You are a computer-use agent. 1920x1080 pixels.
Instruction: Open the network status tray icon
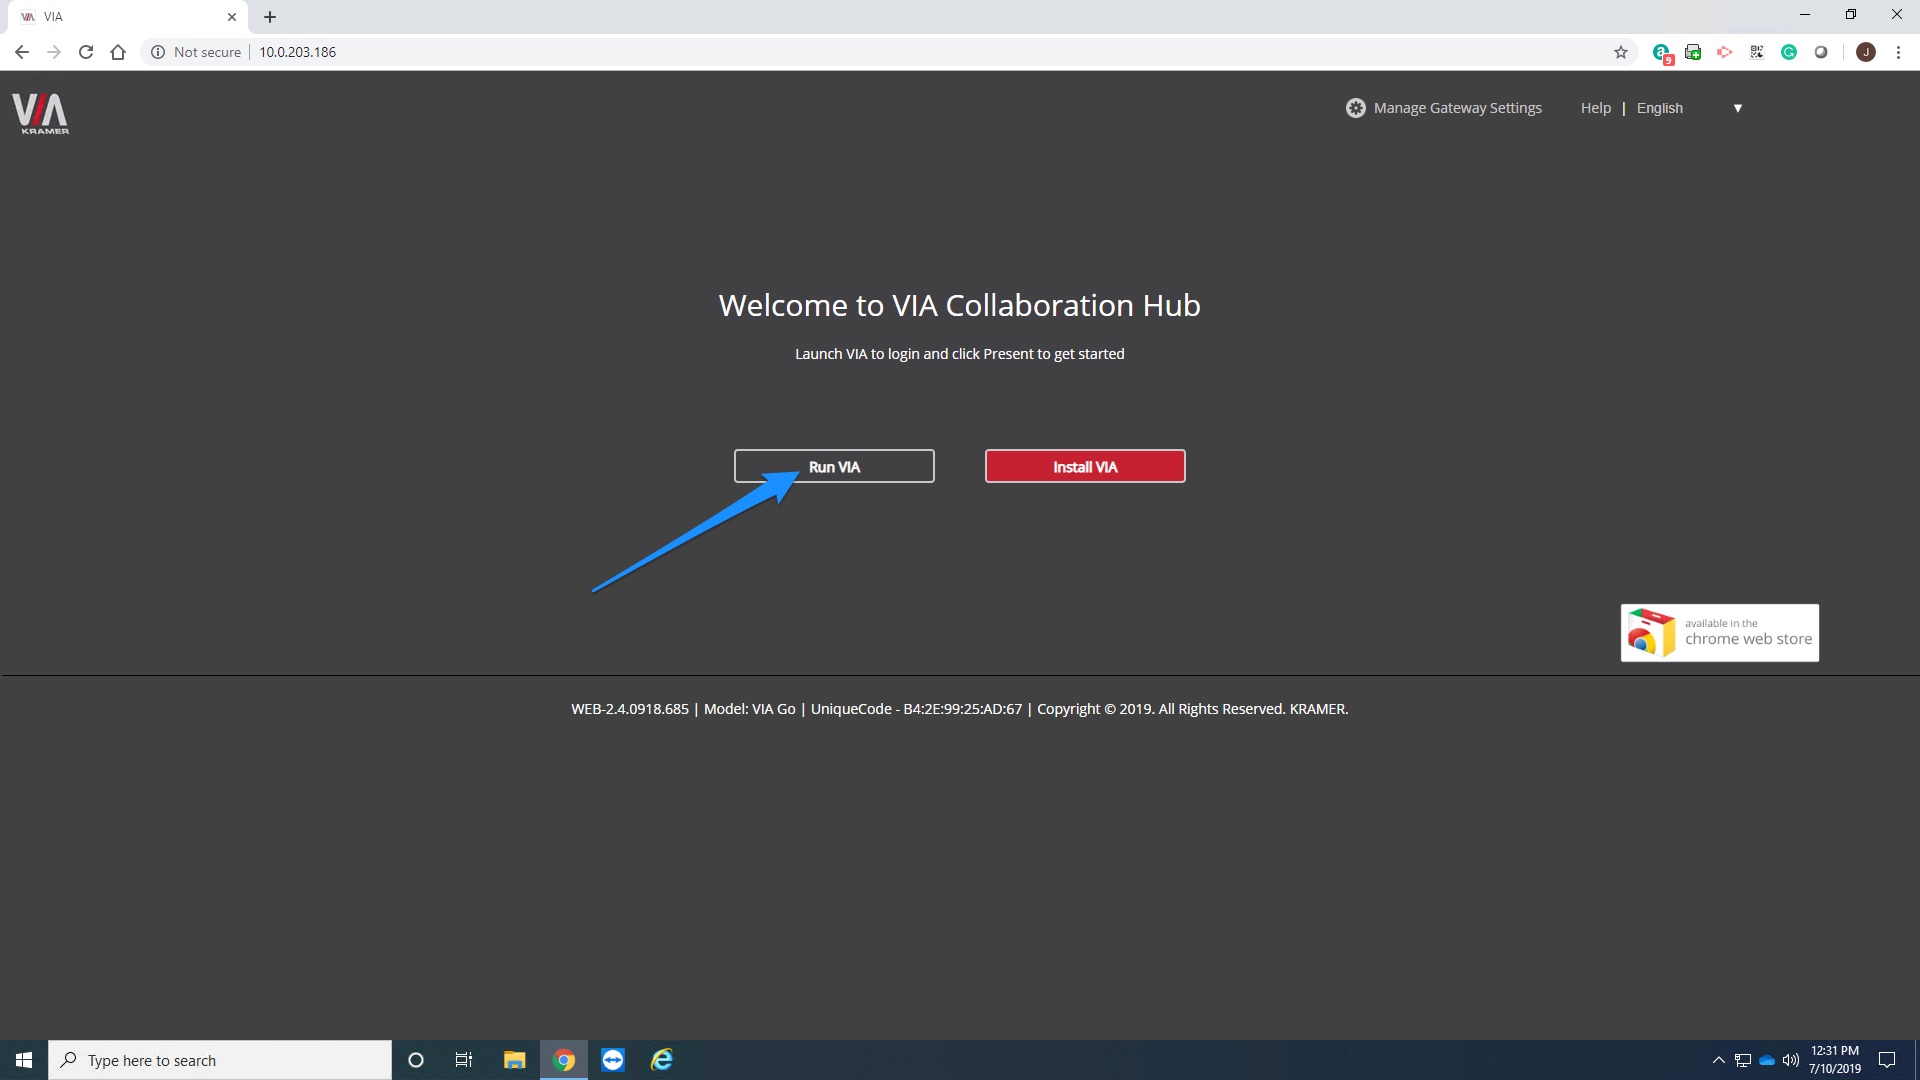coord(1743,1060)
